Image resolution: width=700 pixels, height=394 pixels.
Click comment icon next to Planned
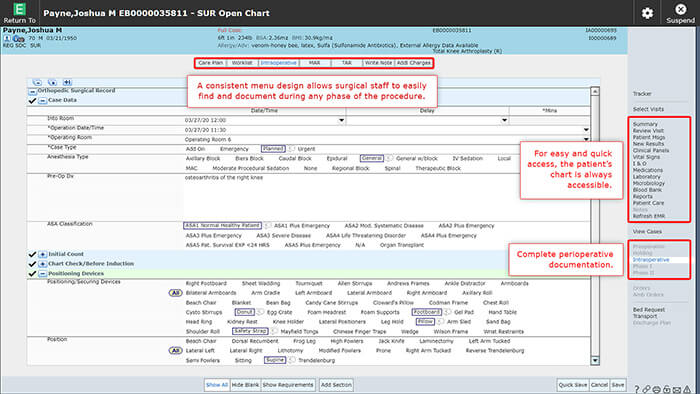point(291,149)
